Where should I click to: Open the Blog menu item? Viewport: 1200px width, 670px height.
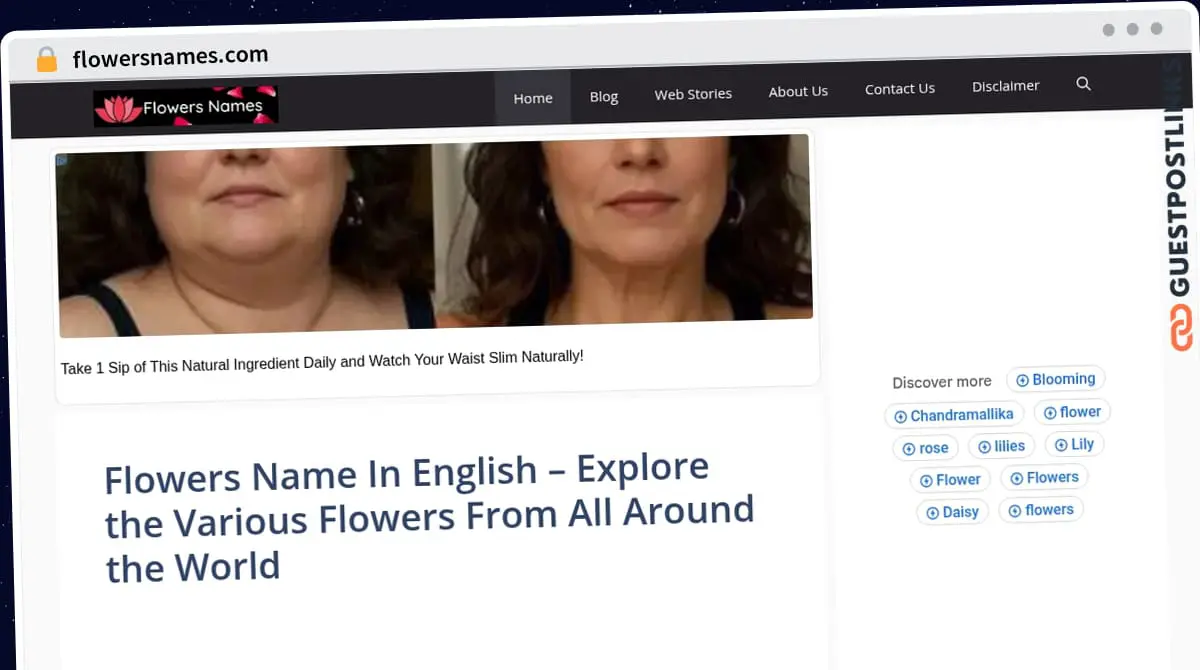point(604,96)
